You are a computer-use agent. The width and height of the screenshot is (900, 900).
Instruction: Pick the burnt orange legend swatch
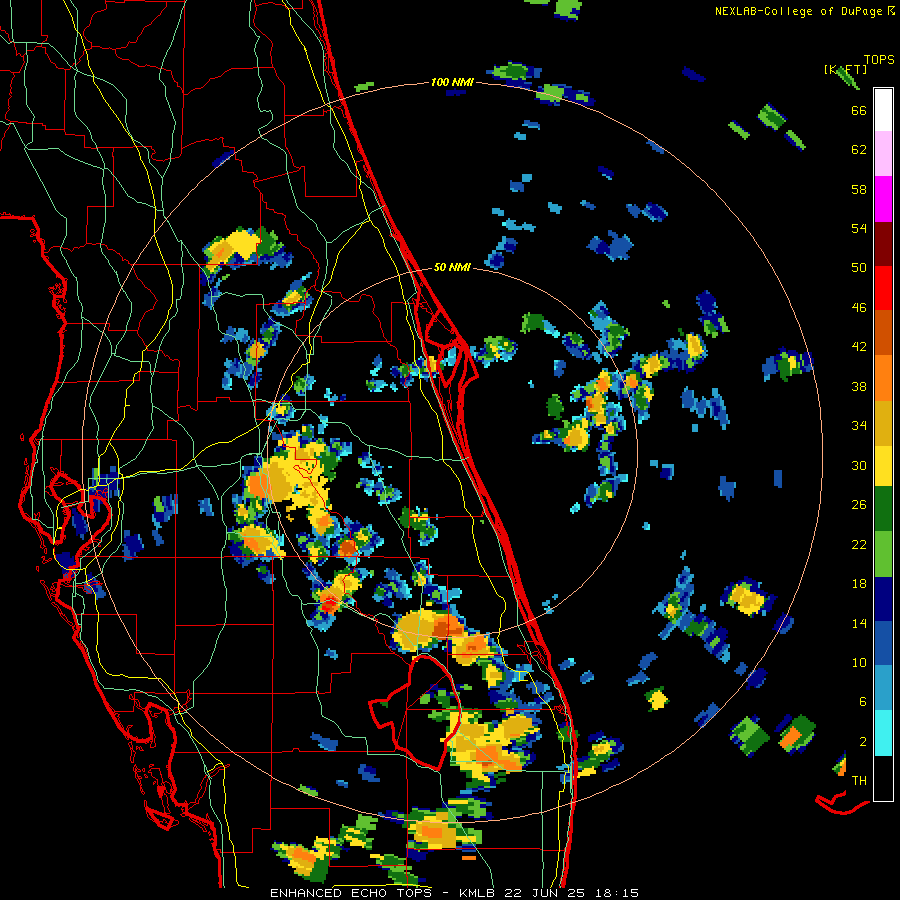tap(883, 332)
